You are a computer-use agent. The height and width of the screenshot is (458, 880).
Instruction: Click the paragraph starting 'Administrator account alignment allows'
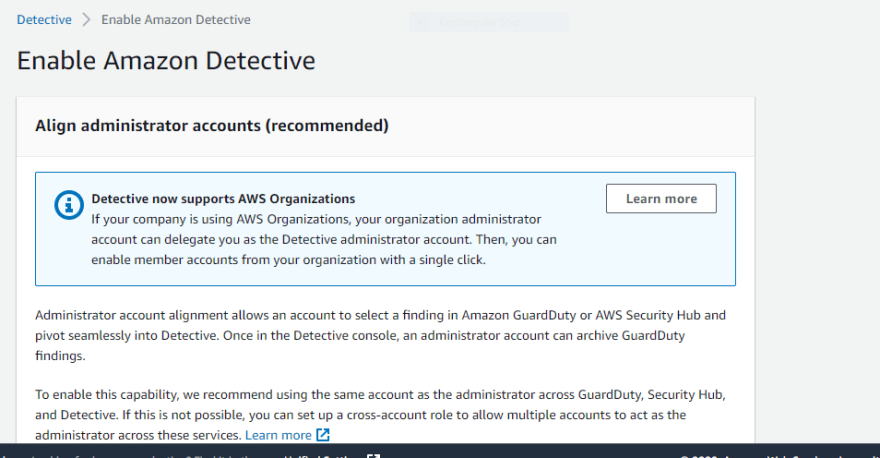[381, 336]
